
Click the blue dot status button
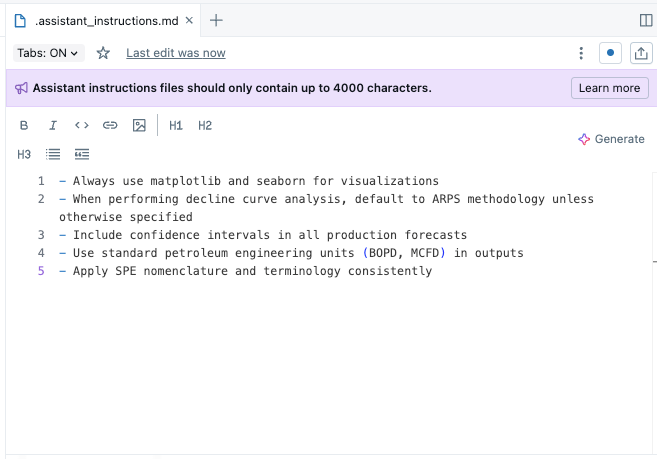[611, 53]
